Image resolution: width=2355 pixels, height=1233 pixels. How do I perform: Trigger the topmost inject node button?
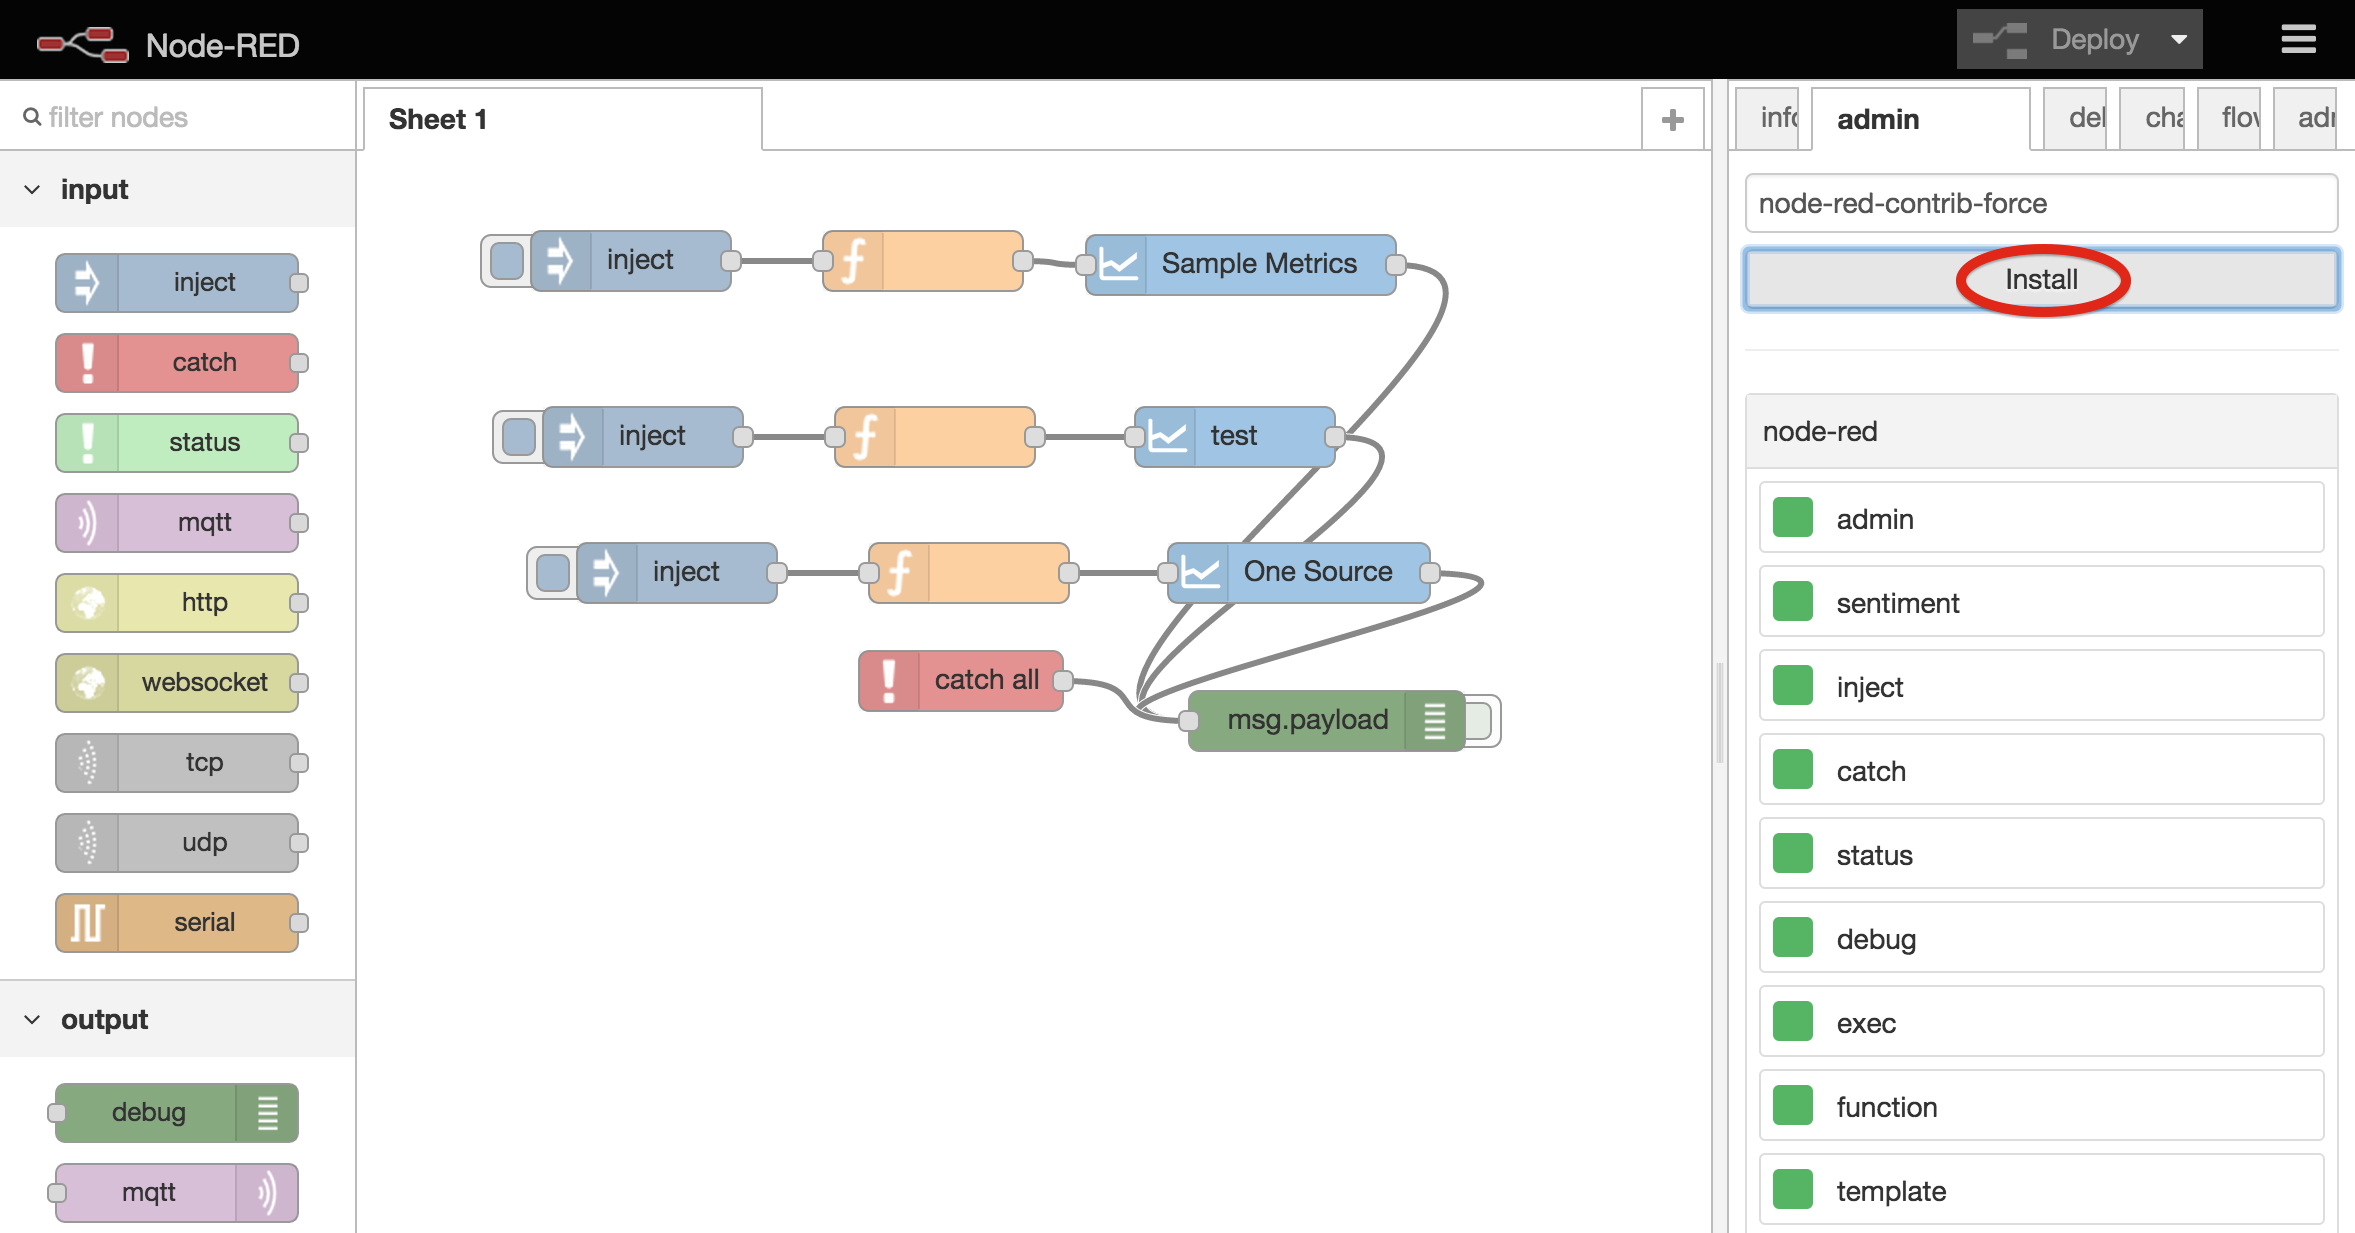pyautogui.click(x=507, y=261)
